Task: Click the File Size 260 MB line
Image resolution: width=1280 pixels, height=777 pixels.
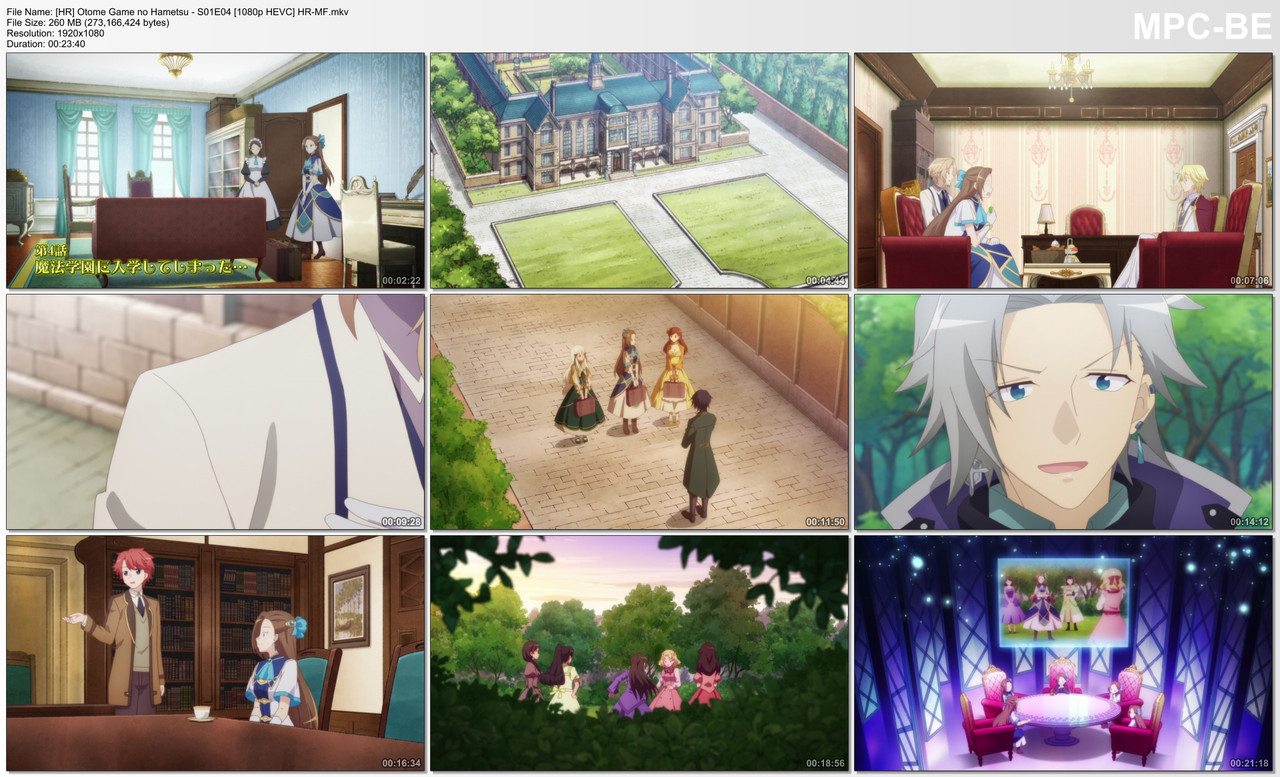Action: (88, 22)
